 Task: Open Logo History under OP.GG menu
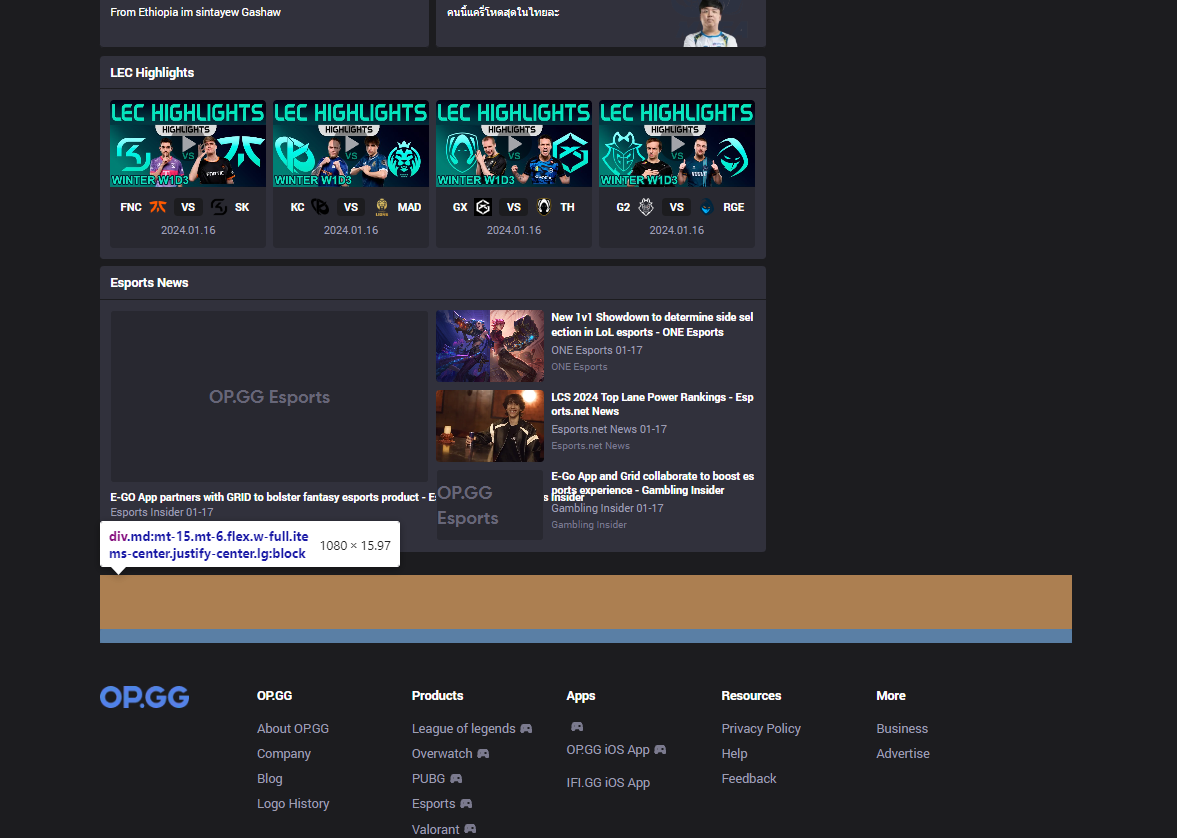coord(293,803)
